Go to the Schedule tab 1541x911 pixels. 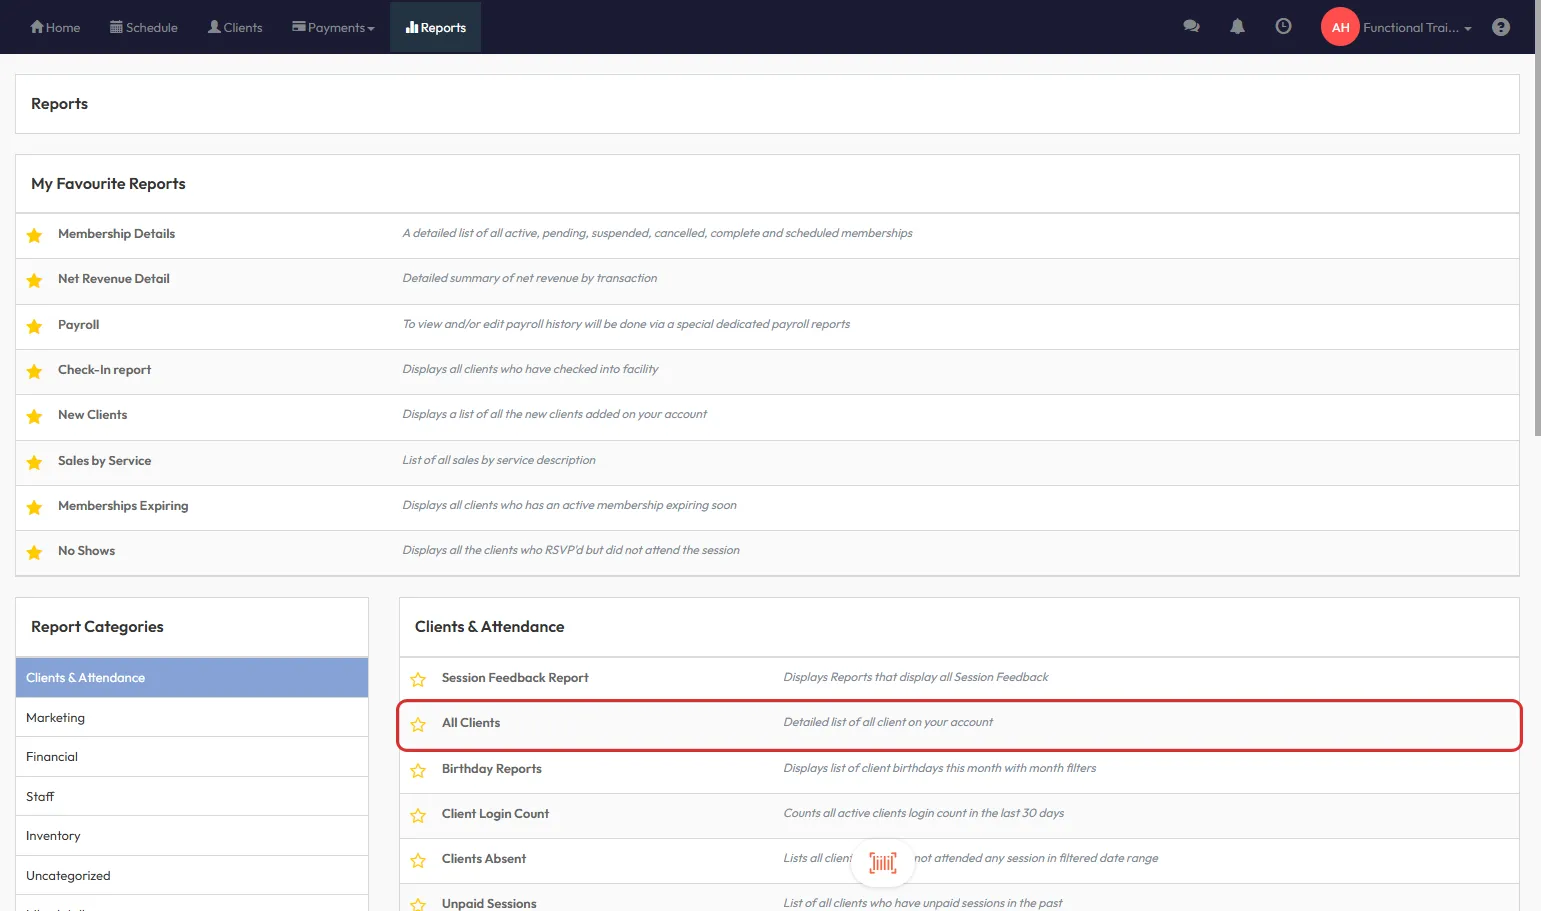pyautogui.click(x=144, y=27)
